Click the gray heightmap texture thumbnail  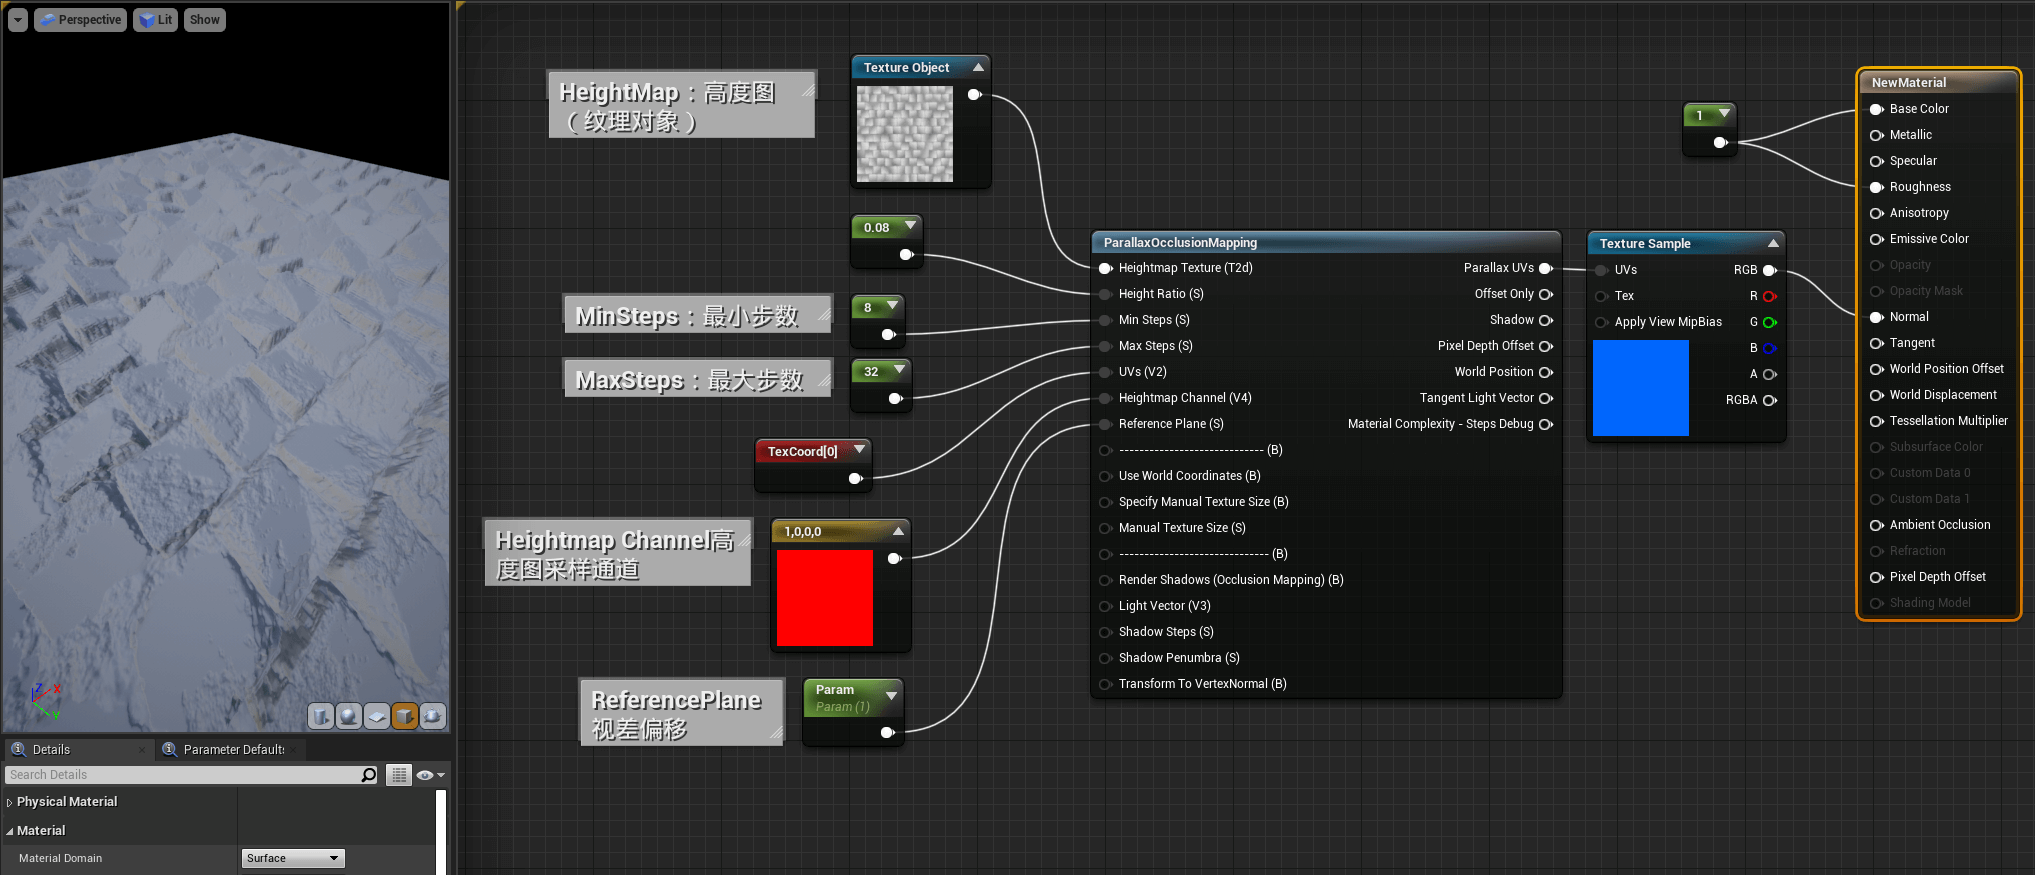tap(905, 134)
